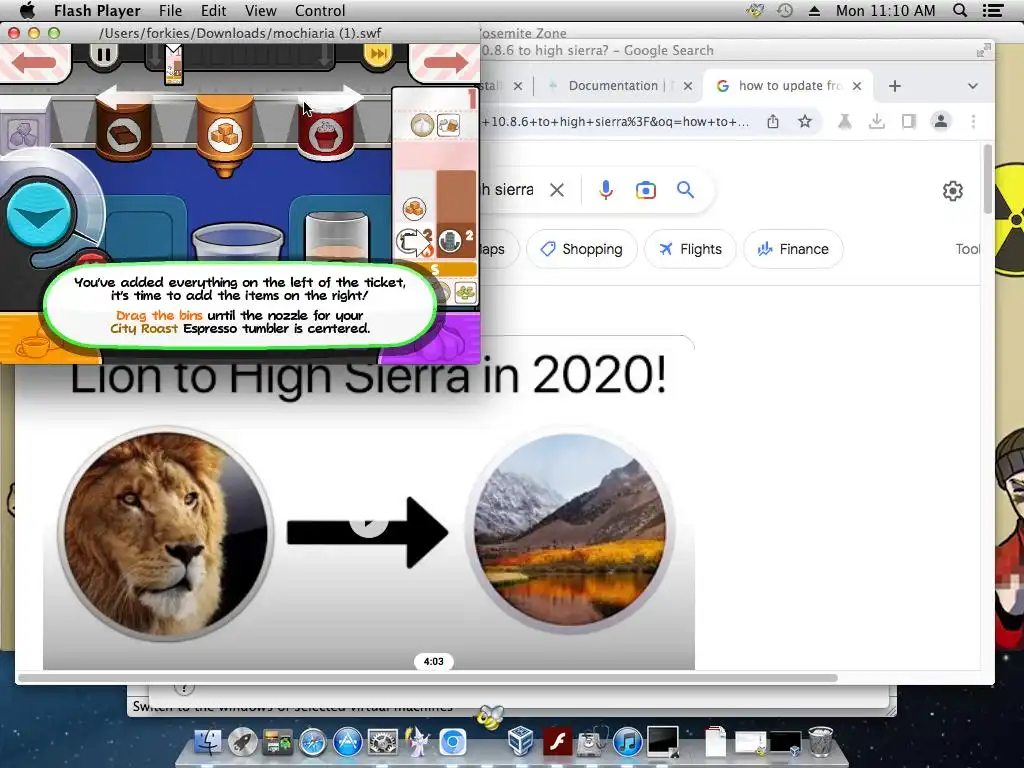Image resolution: width=1024 pixels, height=768 pixels.
Task: Open the Apple menu
Action: coord(26,10)
